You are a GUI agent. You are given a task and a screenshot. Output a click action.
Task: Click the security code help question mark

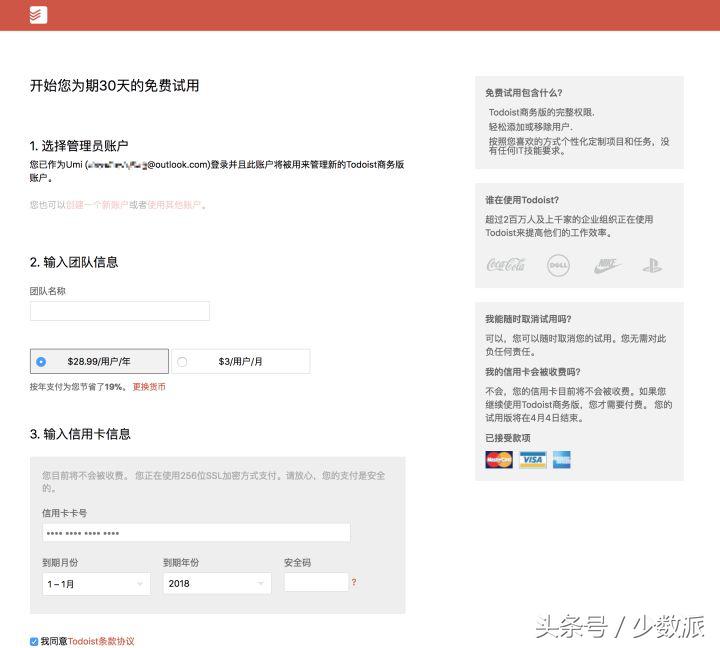coord(354,582)
